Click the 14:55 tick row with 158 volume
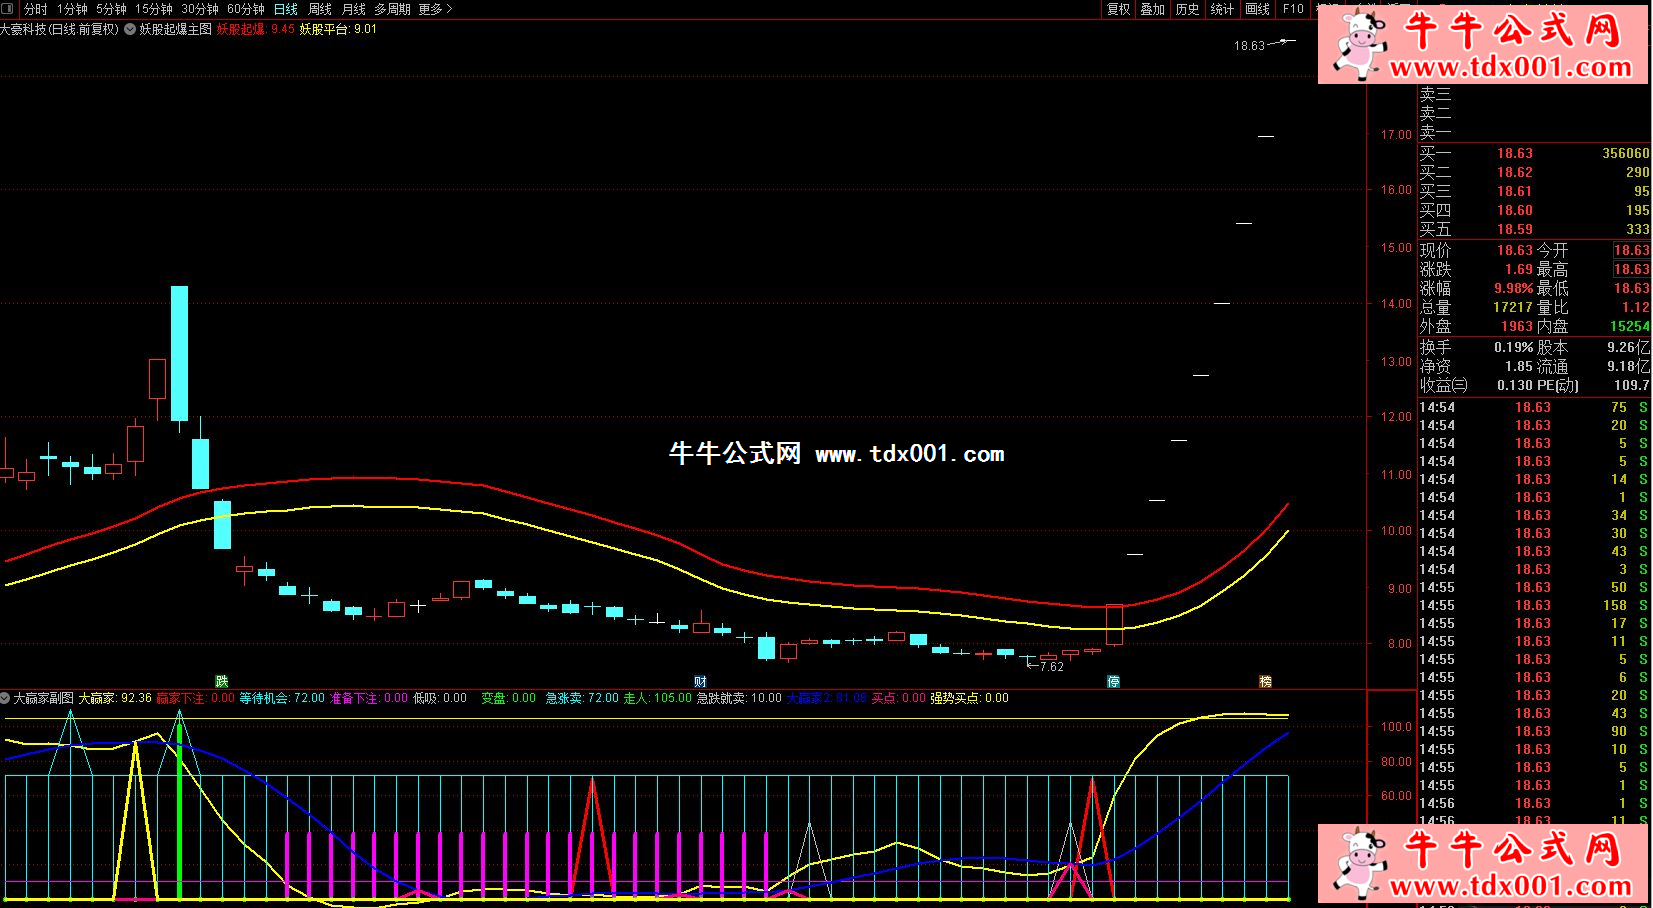 [x=1534, y=605]
